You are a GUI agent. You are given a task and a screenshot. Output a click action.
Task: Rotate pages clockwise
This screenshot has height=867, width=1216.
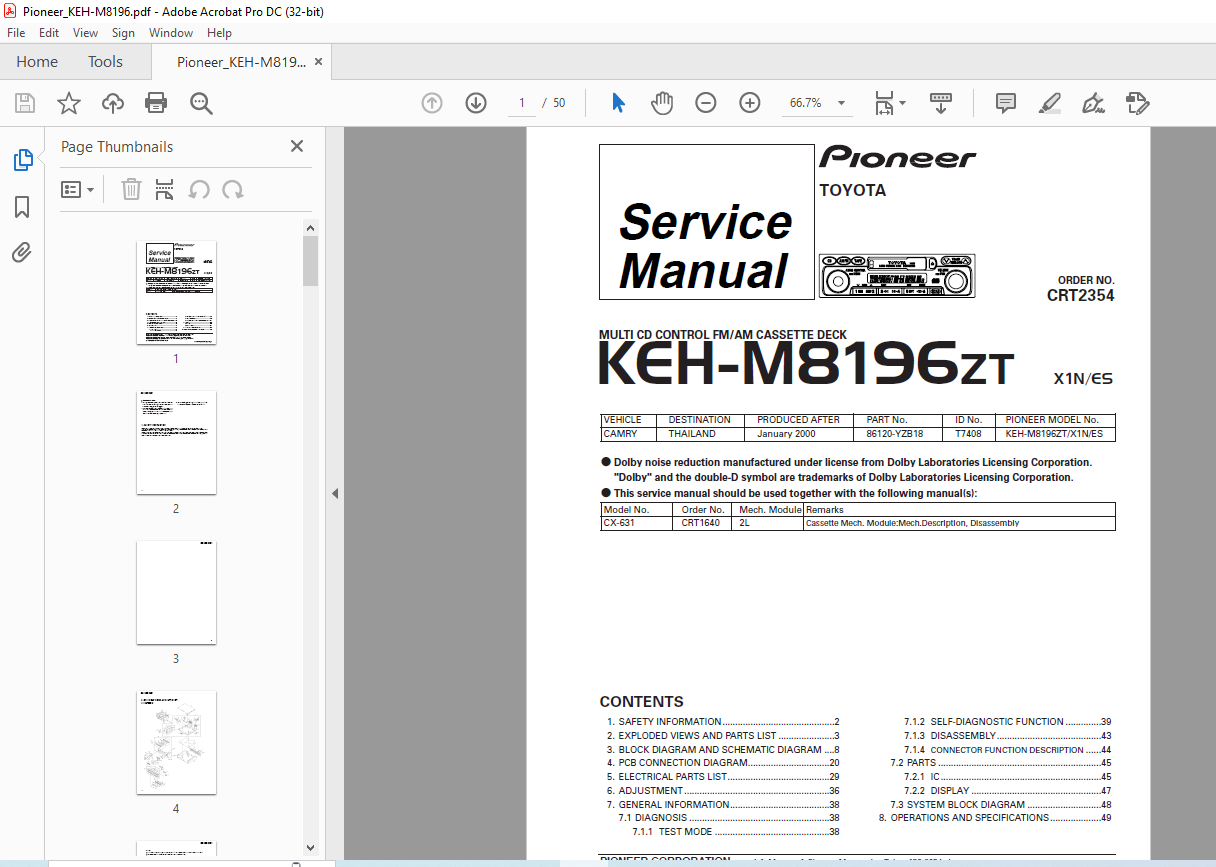233,189
